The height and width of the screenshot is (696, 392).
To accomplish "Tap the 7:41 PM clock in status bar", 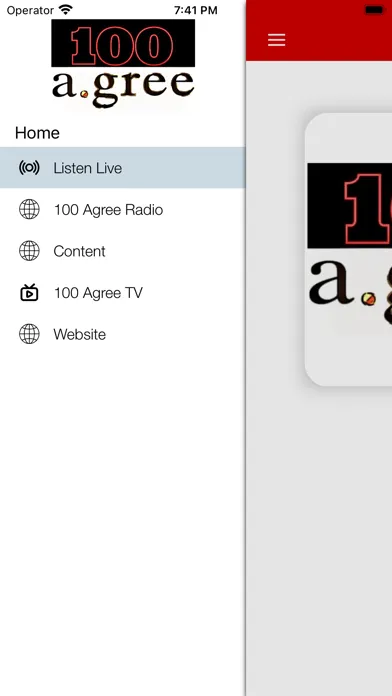I will pos(196,10).
